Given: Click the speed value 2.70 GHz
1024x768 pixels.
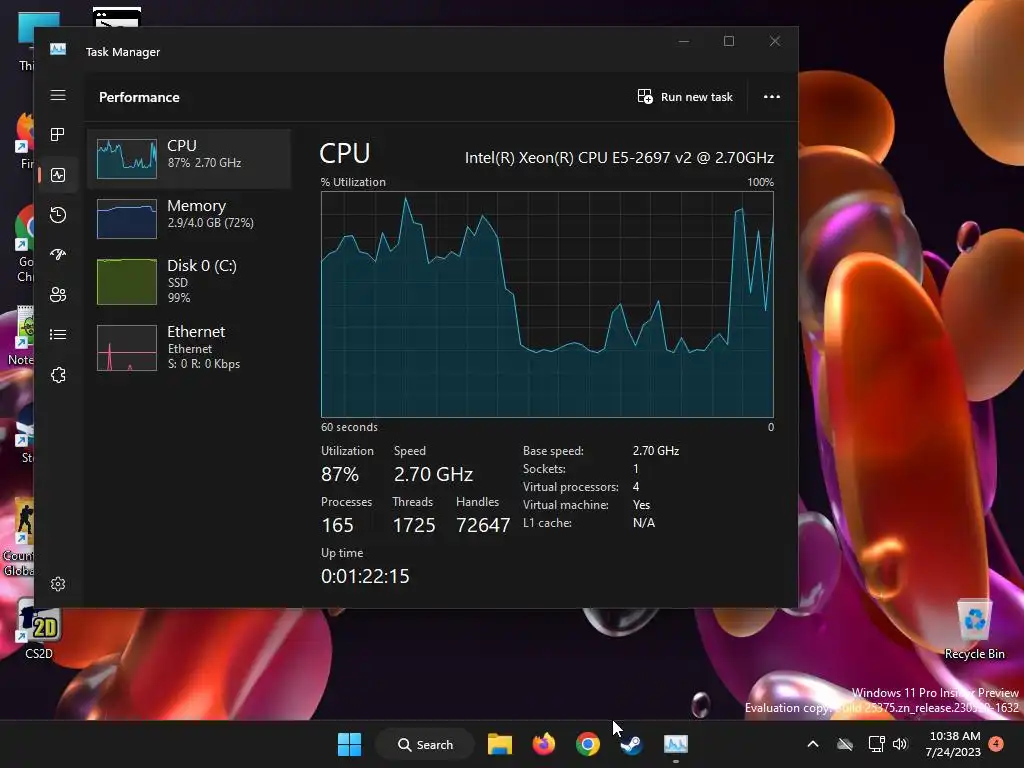Looking at the screenshot, I should point(433,474).
